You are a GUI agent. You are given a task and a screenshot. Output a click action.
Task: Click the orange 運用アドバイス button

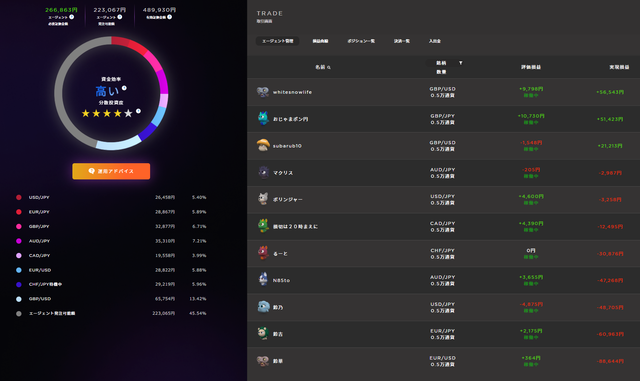(x=111, y=171)
